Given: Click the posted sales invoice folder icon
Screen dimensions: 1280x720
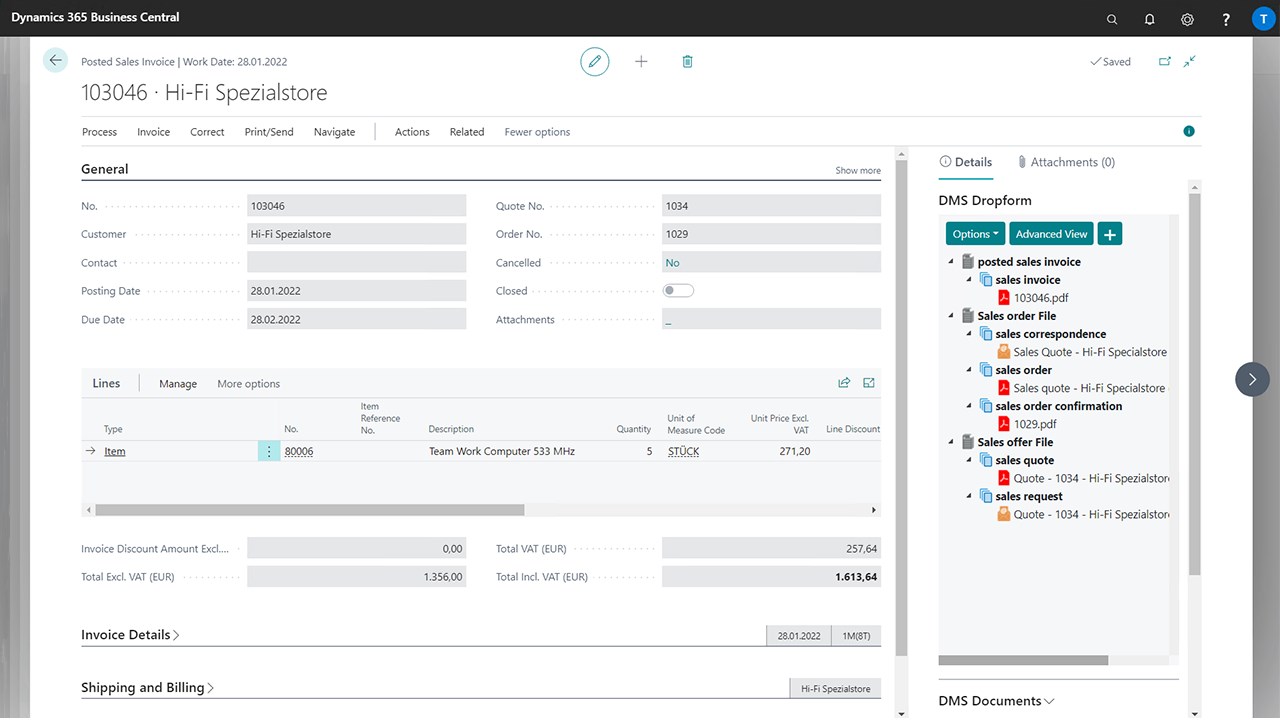Looking at the screenshot, I should tap(968, 262).
